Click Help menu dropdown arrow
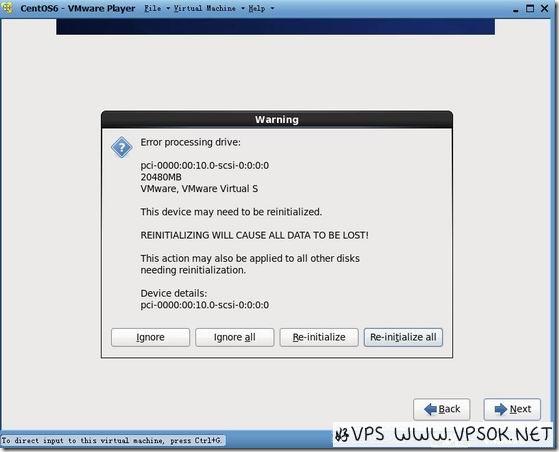This screenshot has height=452, width=559. (272, 8)
